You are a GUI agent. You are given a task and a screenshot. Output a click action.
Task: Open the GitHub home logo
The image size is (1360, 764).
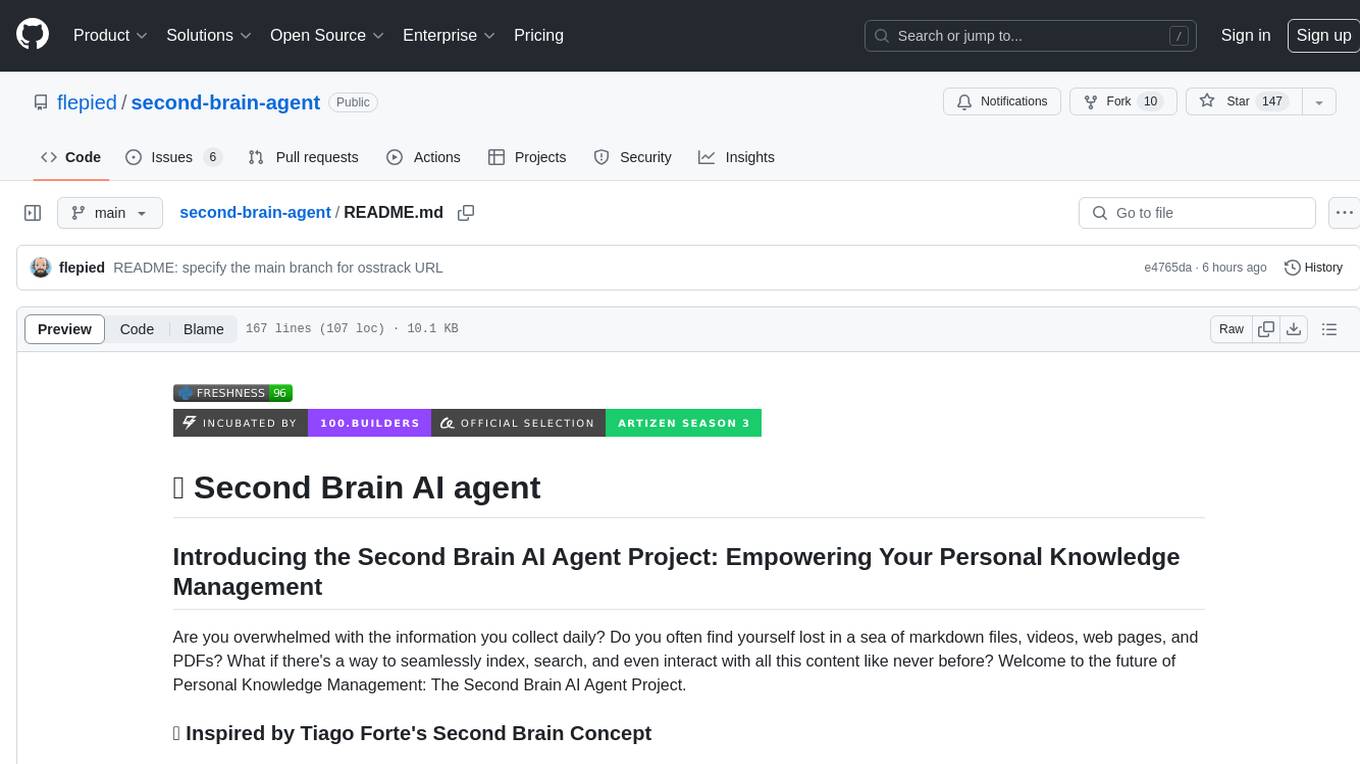(x=33, y=35)
